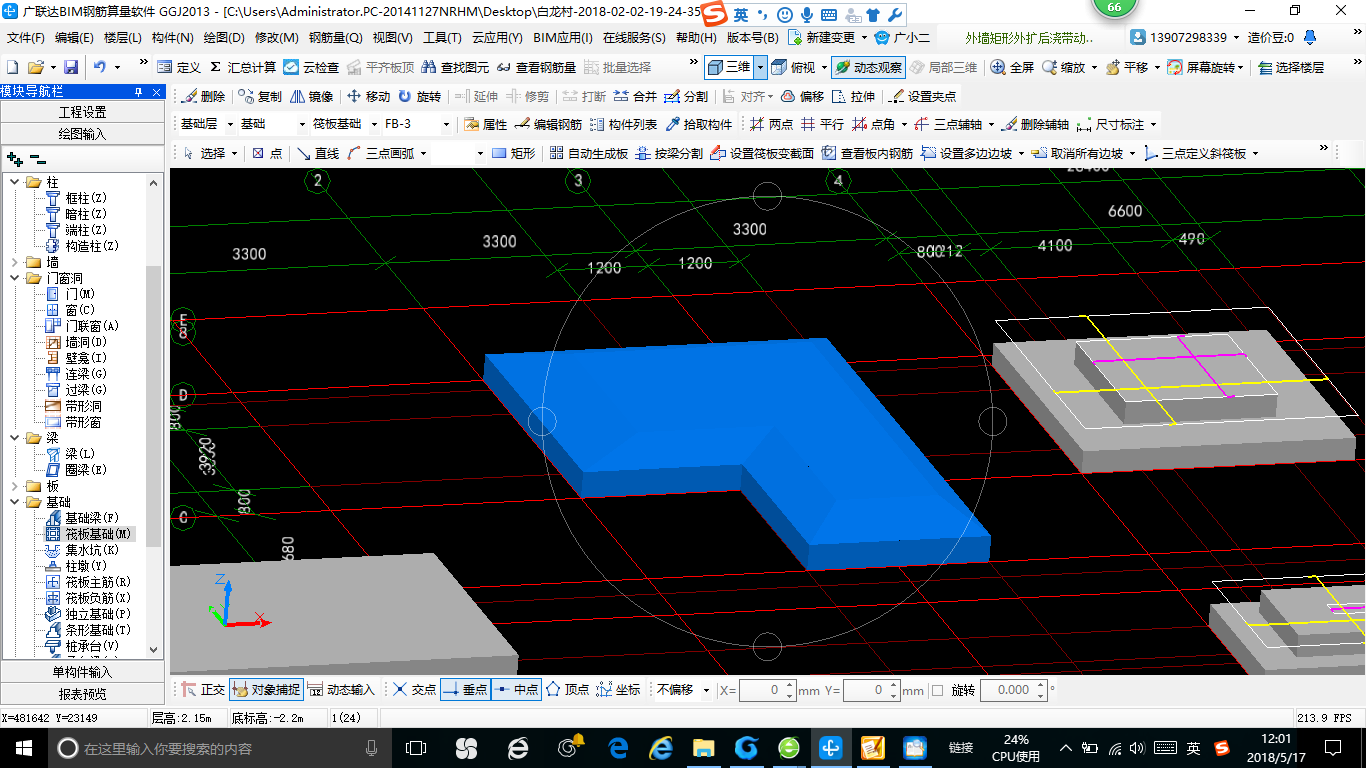1366x768 pixels.
Task: Collapse the 柱 tree node
Action: (x=15, y=182)
